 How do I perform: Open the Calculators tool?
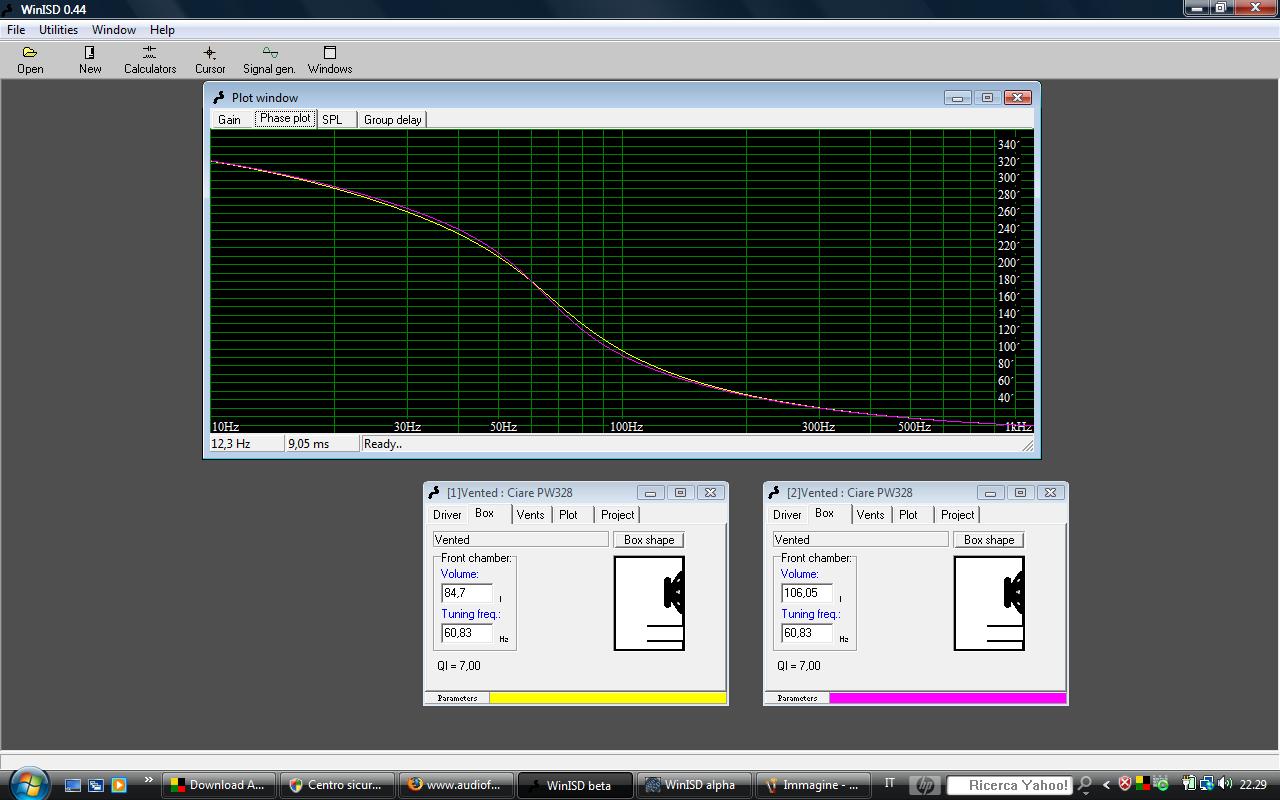150,59
